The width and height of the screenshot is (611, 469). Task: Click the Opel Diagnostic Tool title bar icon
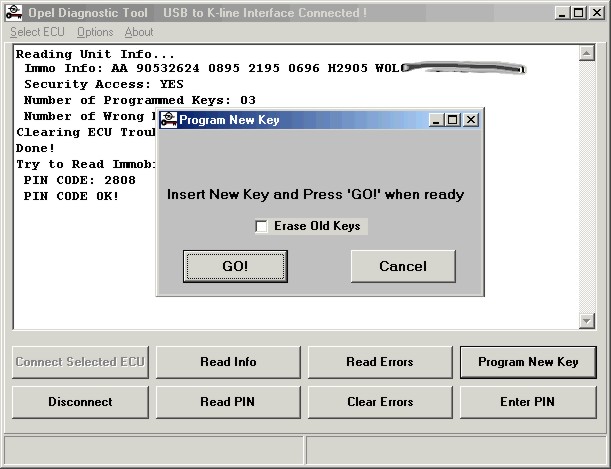14,12
